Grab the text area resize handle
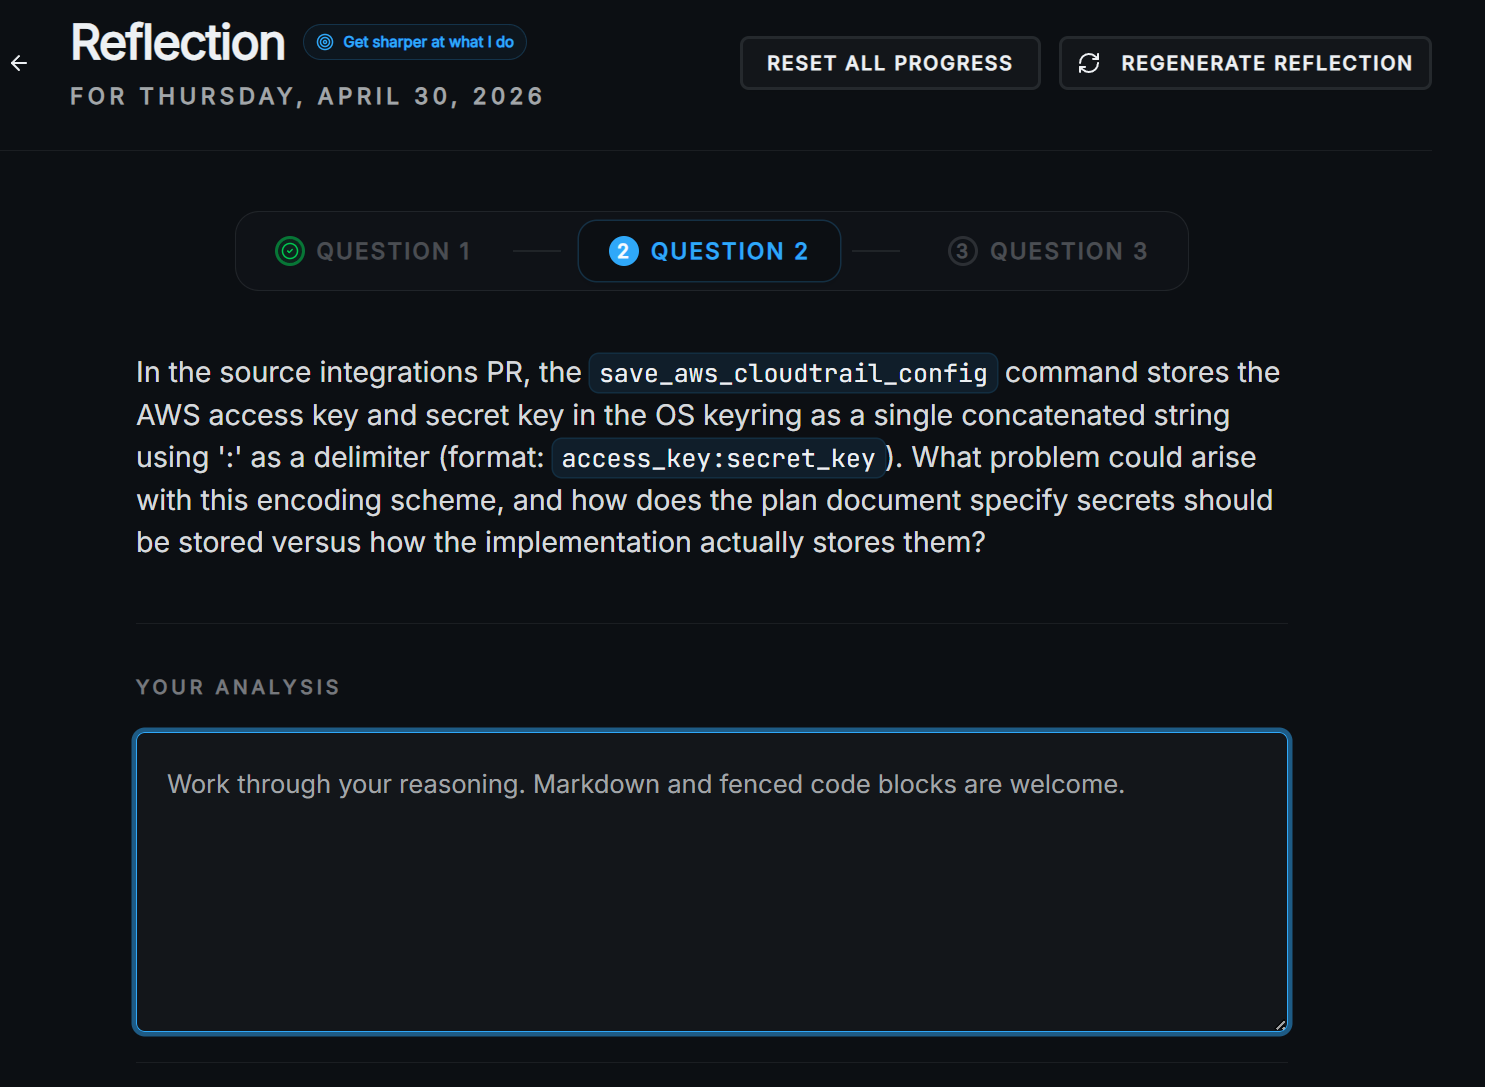The height and width of the screenshot is (1087, 1485). coord(1280,1024)
